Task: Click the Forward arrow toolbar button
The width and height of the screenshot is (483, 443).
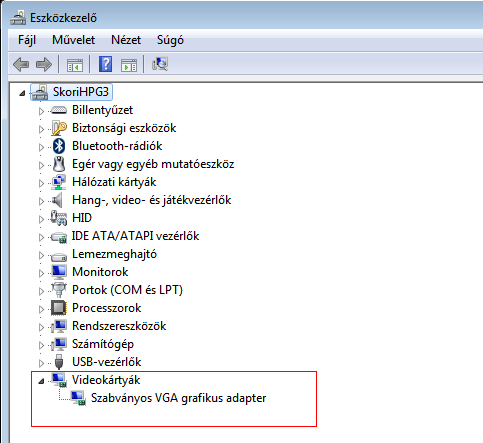Action: pos(44,64)
